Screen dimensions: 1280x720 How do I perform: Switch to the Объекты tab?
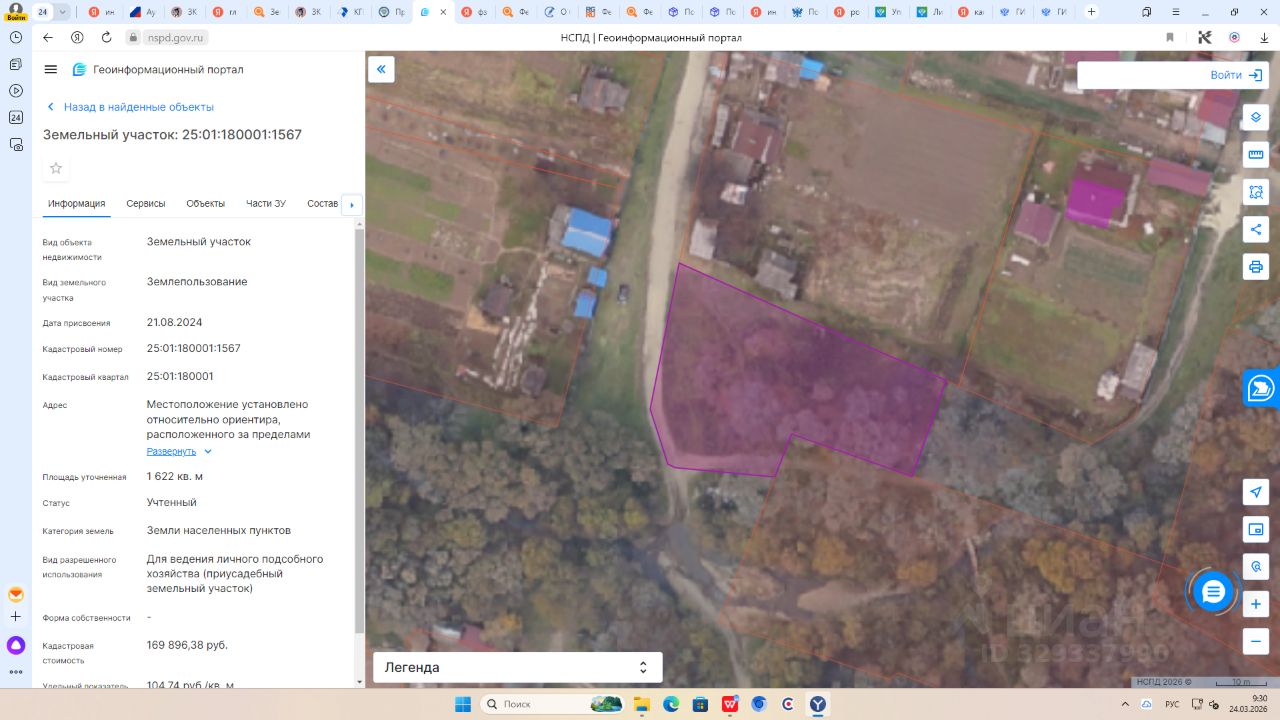coord(205,203)
